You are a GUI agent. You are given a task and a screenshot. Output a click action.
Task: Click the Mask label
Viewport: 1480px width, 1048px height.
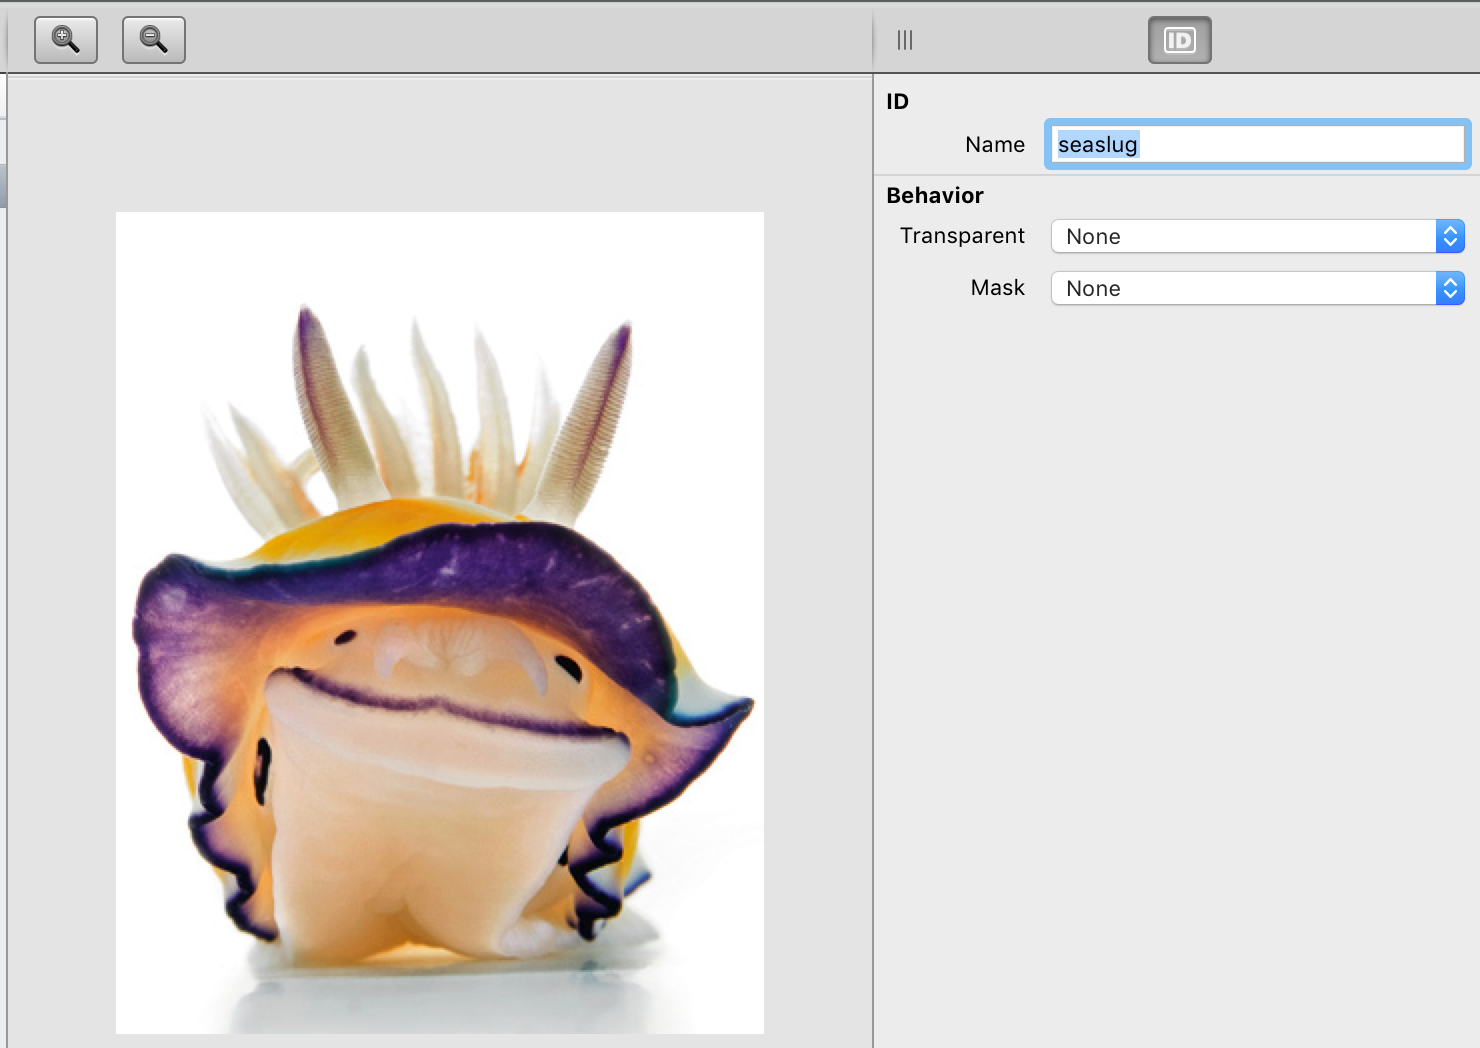[997, 288]
